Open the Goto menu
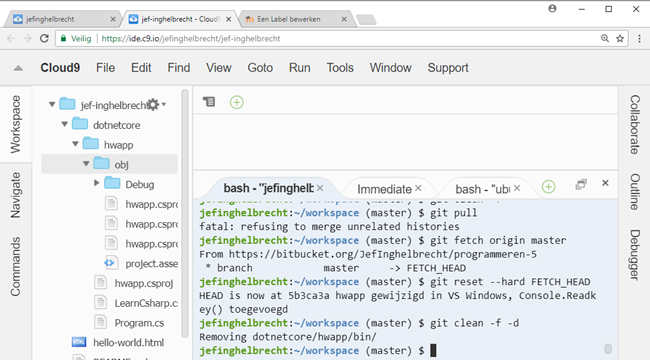Viewport: 650px width, 360px height. (x=260, y=68)
